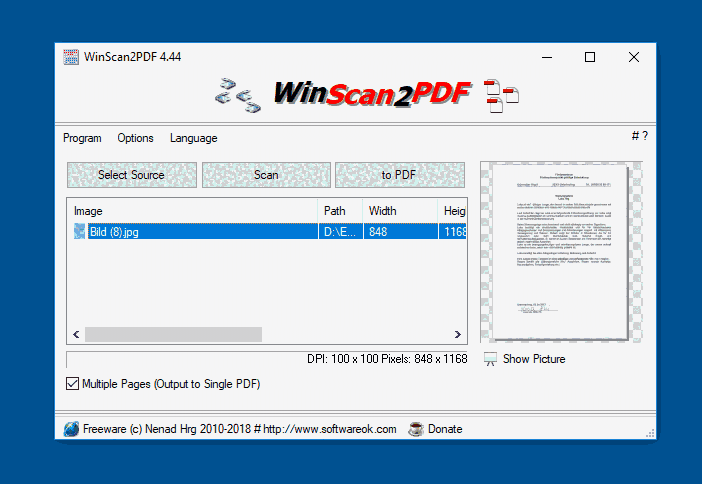
Task: Click the 1168 height cell
Action: [x=453, y=231]
